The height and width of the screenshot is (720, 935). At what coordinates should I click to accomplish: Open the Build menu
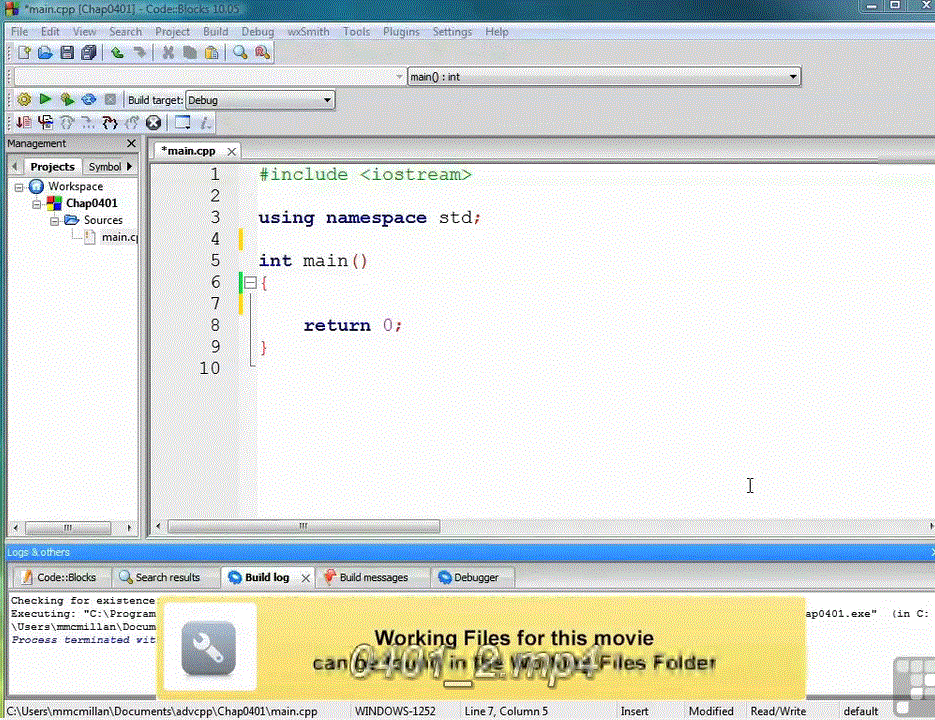coord(215,32)
